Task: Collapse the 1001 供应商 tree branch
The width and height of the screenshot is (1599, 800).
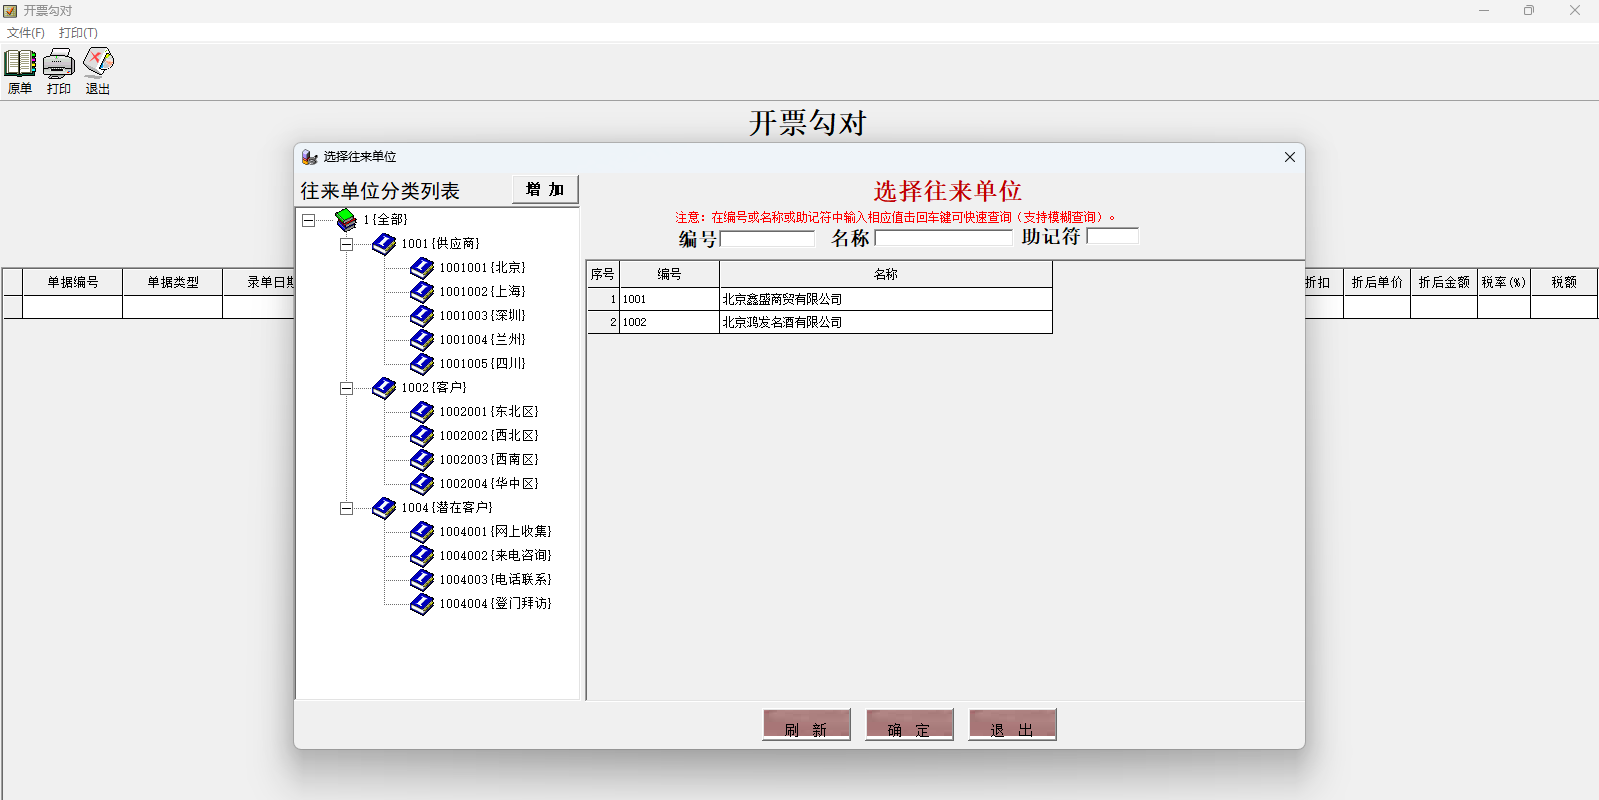Action: click(346, 244)
